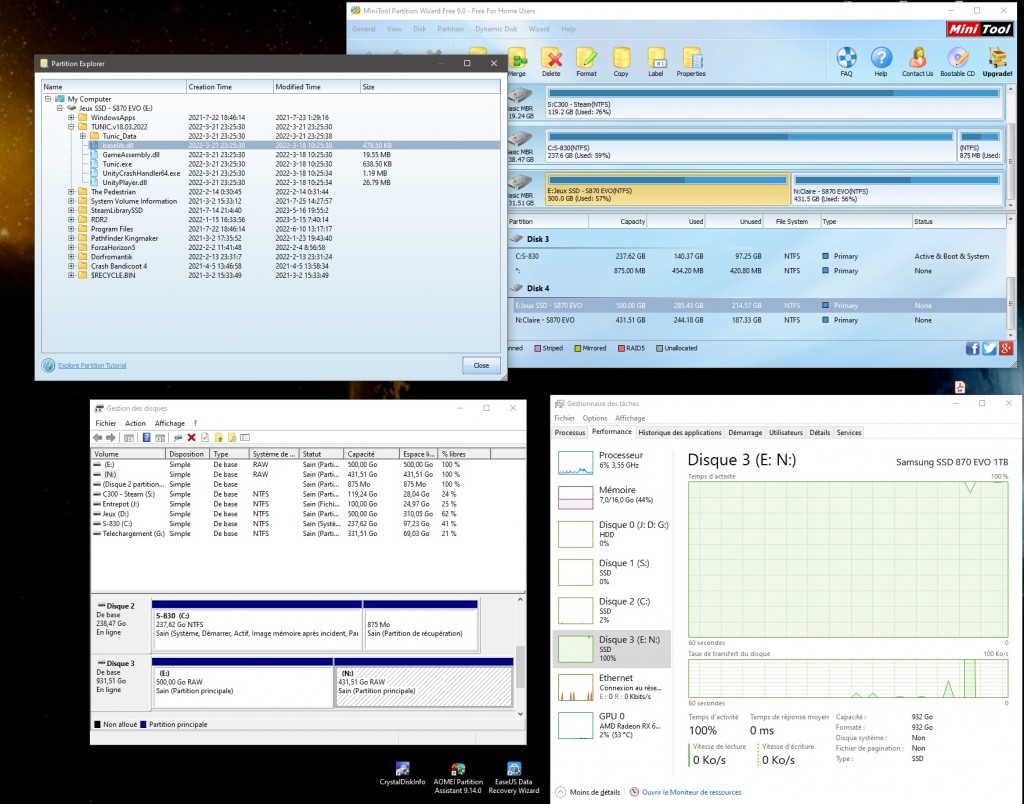The width and height of the screenshot is (1024, 804).
Task: Open the Wizard menu in MiniTool
Action: click(x=539, y=29)
